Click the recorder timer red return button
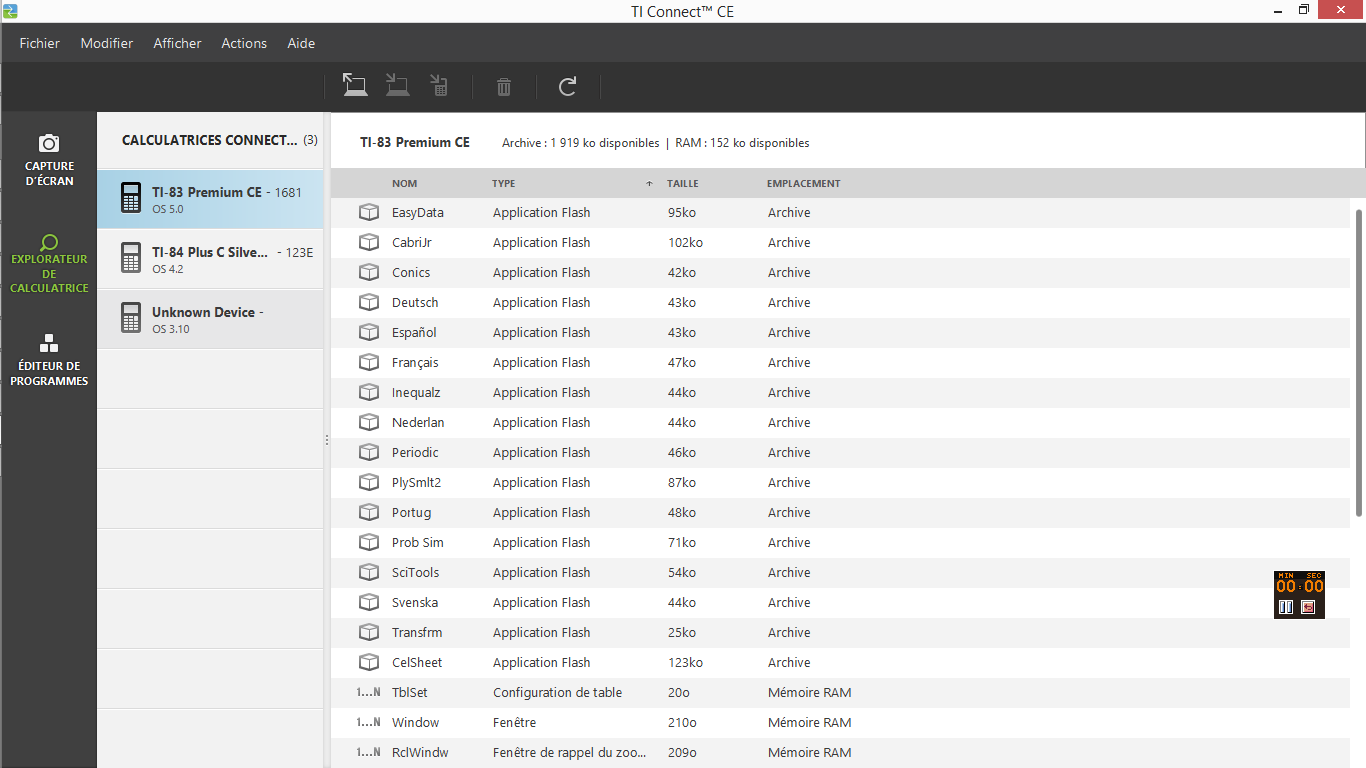Image resolution: width=1366 pixels, height=768 pixels. 1308,607
